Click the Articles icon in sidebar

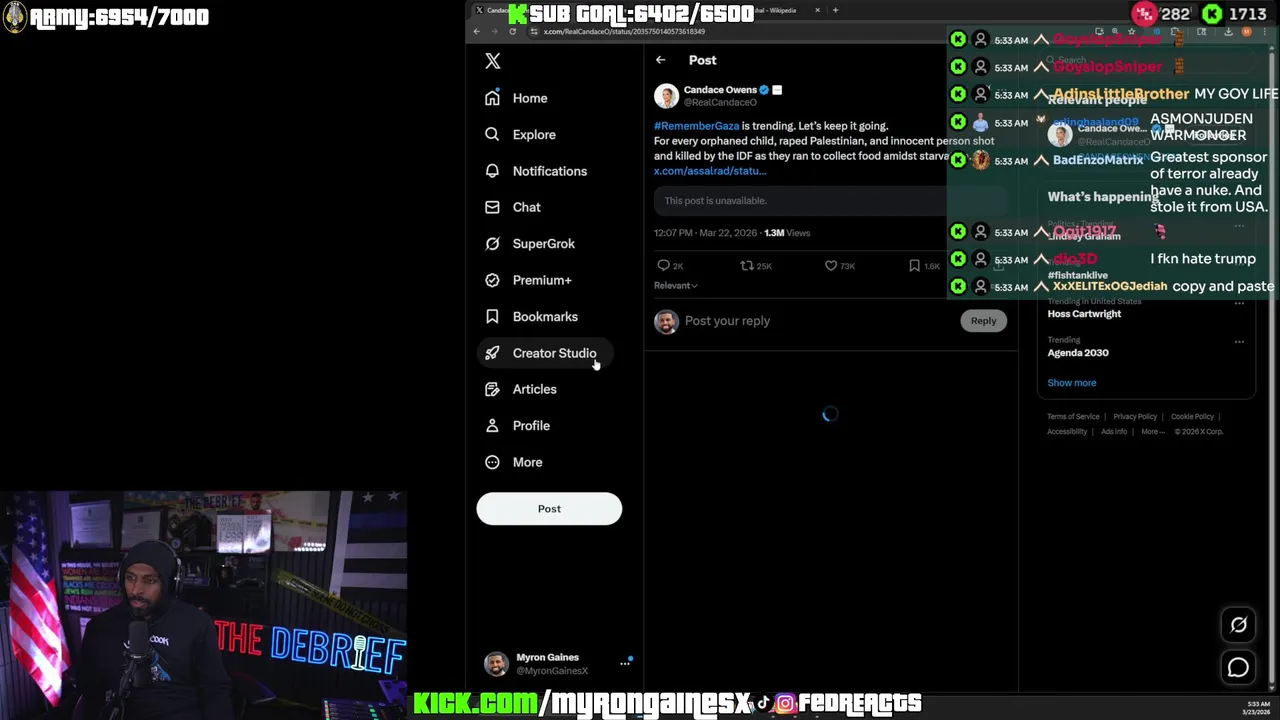(x=492, y=389)
